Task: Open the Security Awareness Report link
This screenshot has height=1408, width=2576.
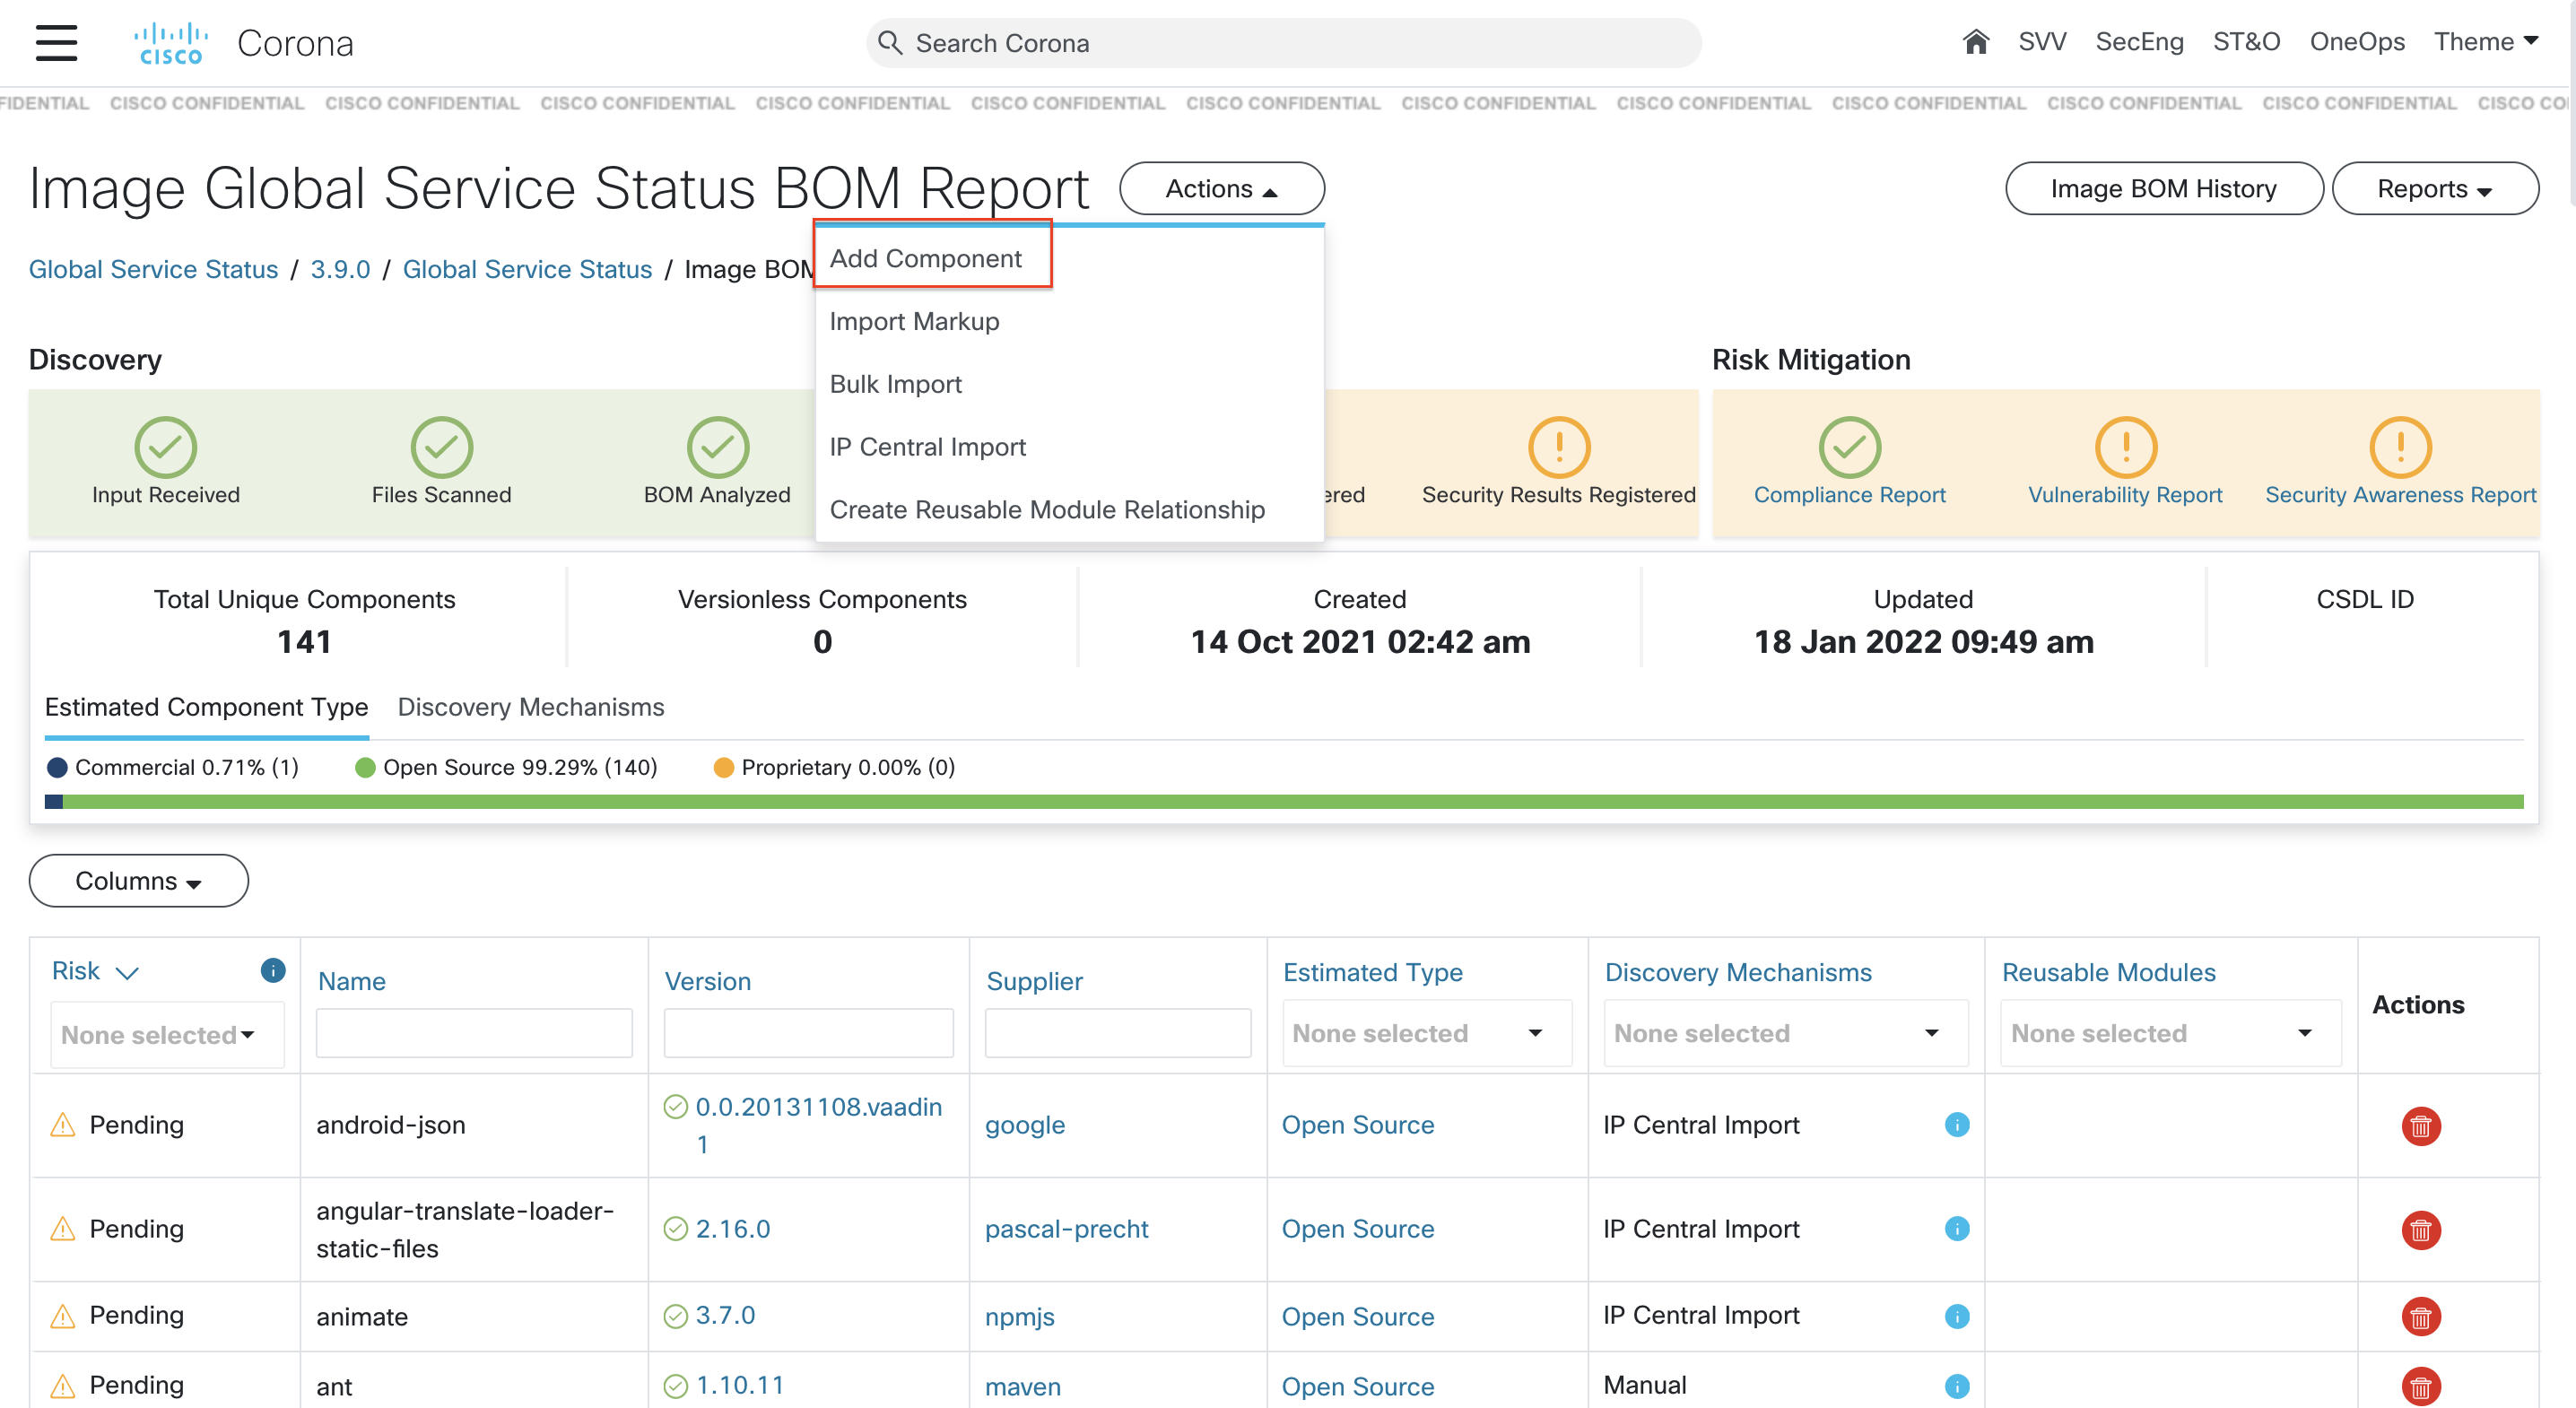Action: pyautogui.click(x=2401, y=494)
